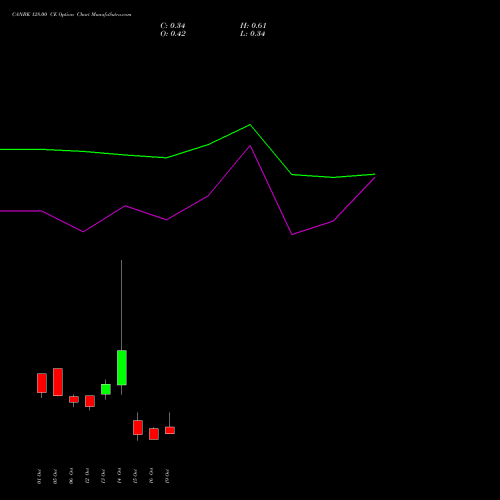Select the small red candle for 06 Oct
Screen dimensions: 500x500
tap(74, 399)
